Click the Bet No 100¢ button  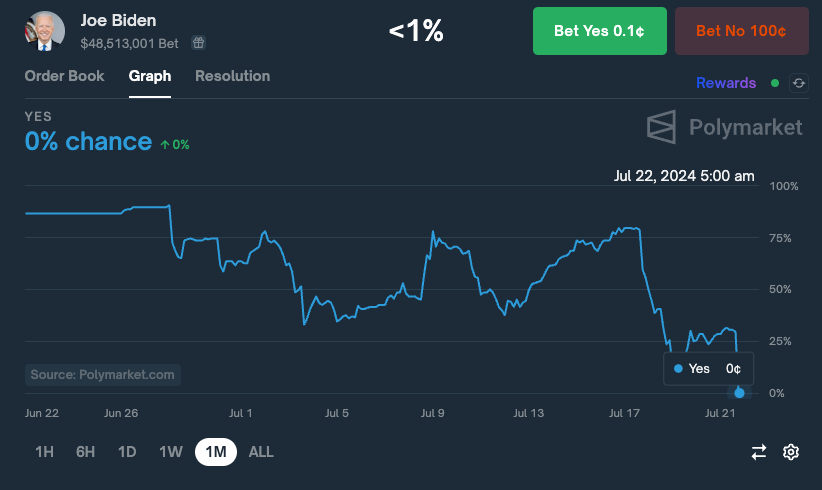pyautogui.click(x=742, y=31)
